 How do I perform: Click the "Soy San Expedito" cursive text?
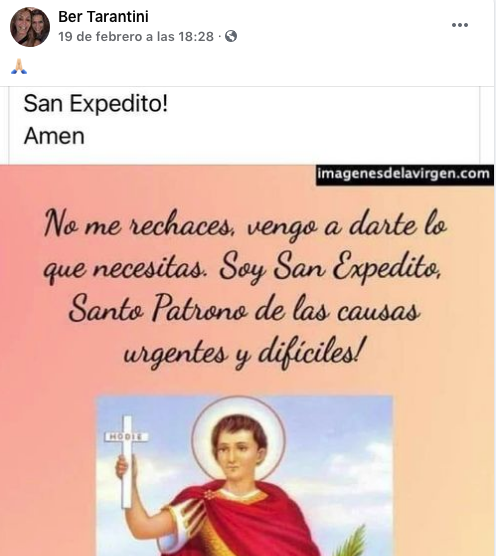(x=330, y=267)
